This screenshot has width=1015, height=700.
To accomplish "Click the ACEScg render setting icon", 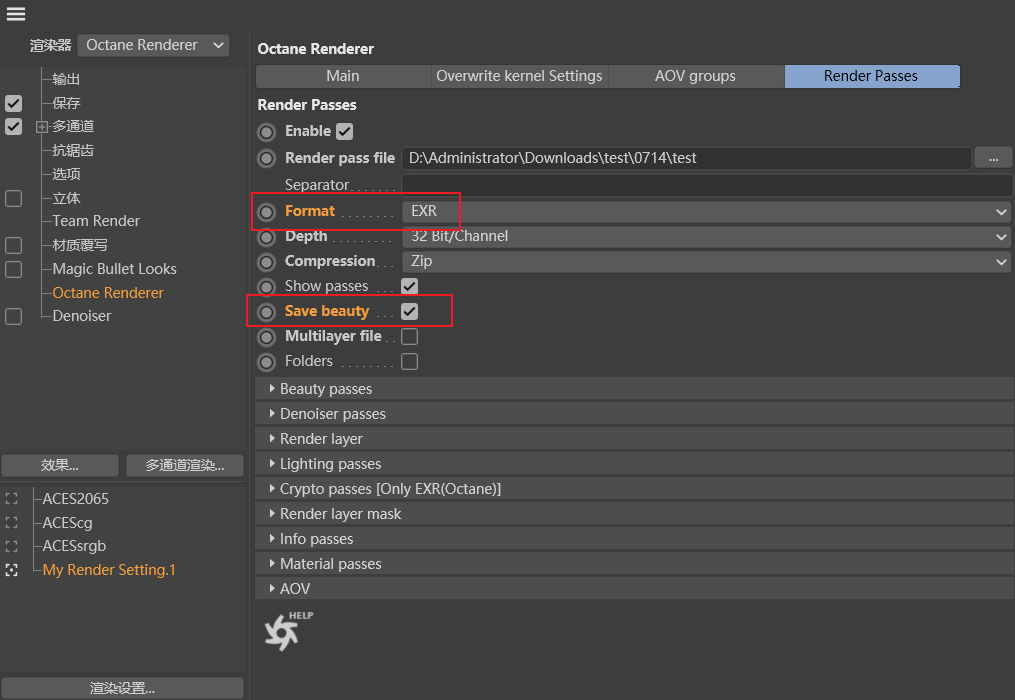I will click(x=12, y=522).
